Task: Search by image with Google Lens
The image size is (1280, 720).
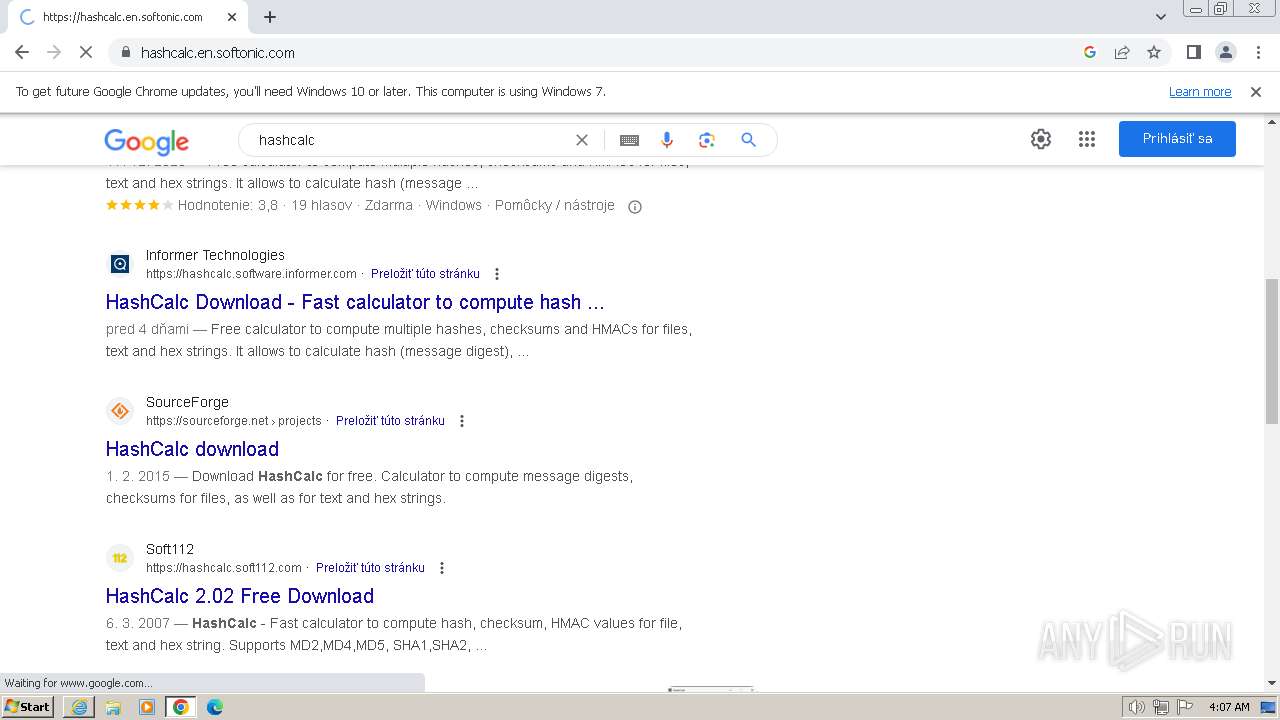Action: [707, 140]
